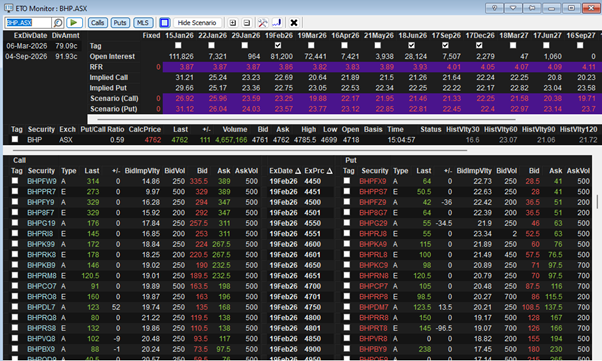
Task: Click the security search magnifier icon
Action: coord(58,23)
